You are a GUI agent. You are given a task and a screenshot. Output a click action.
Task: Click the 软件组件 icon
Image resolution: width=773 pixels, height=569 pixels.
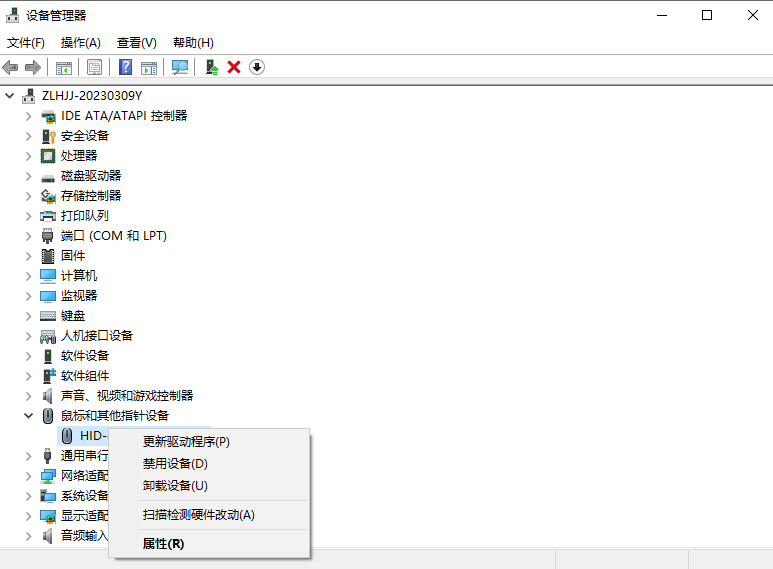point(49,376)
